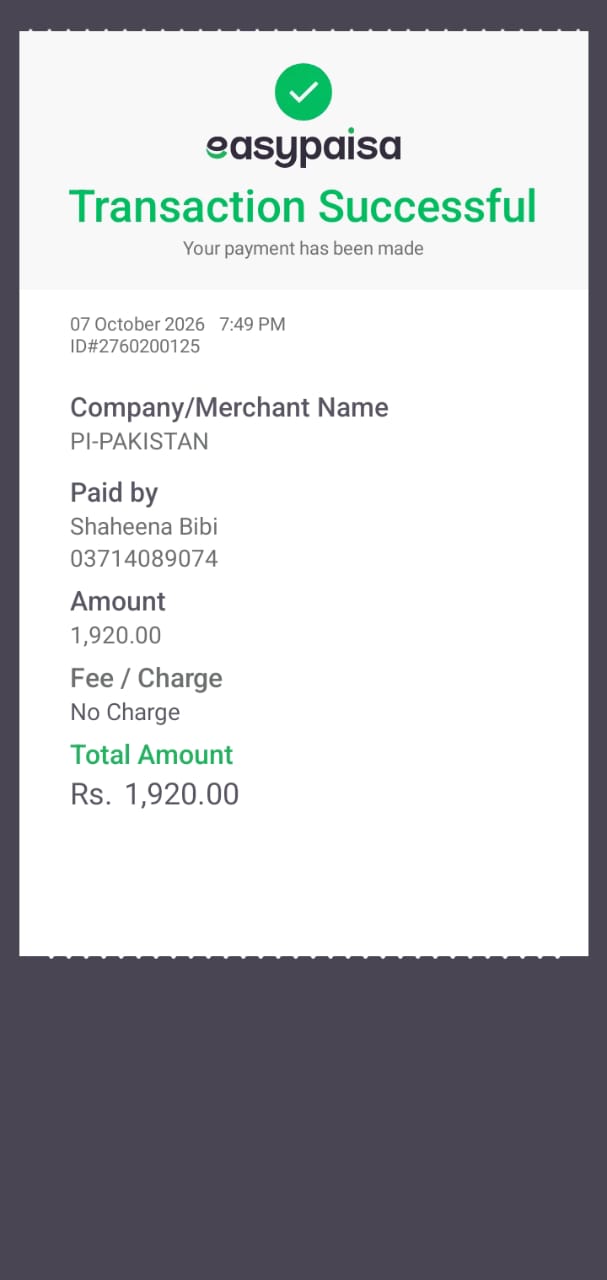Viewport: 607px width, 1280px height.
Task: Click the easypaisa logo
Action: 303,148
